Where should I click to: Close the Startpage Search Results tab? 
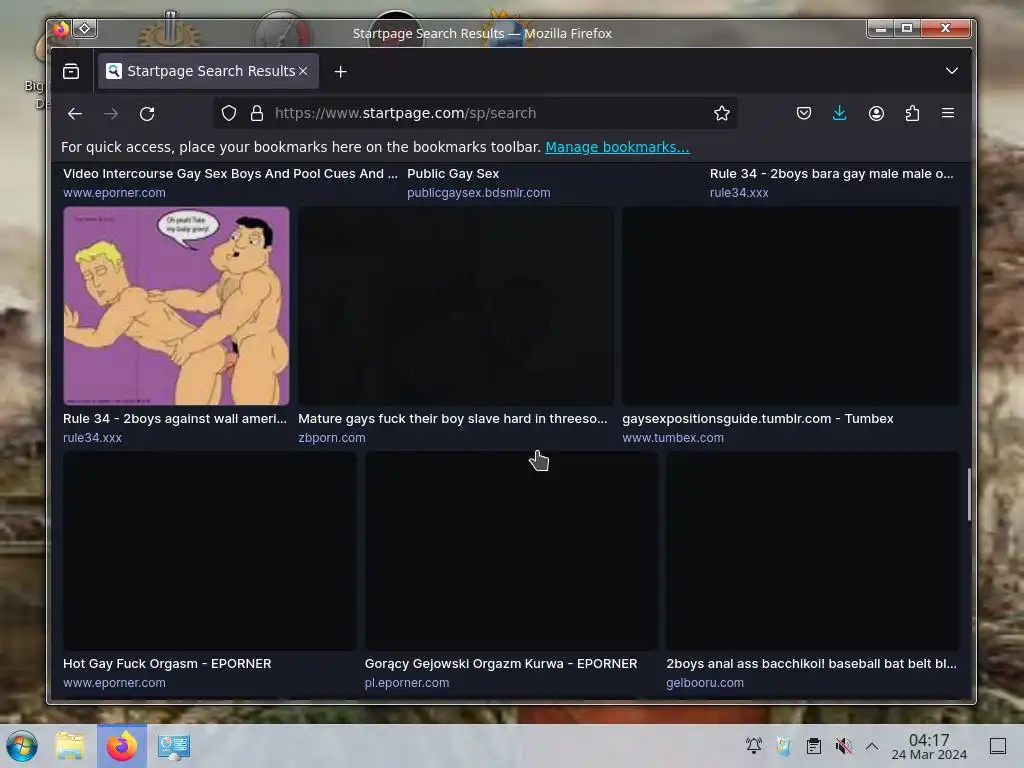tap(303, 71)
